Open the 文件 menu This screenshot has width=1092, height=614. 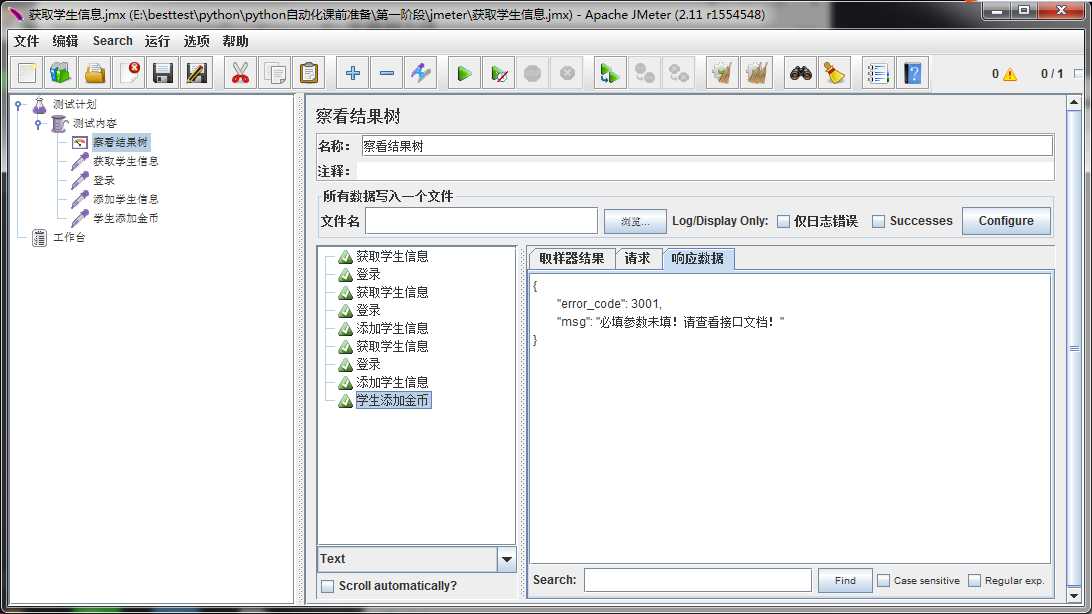pos(26,41)
